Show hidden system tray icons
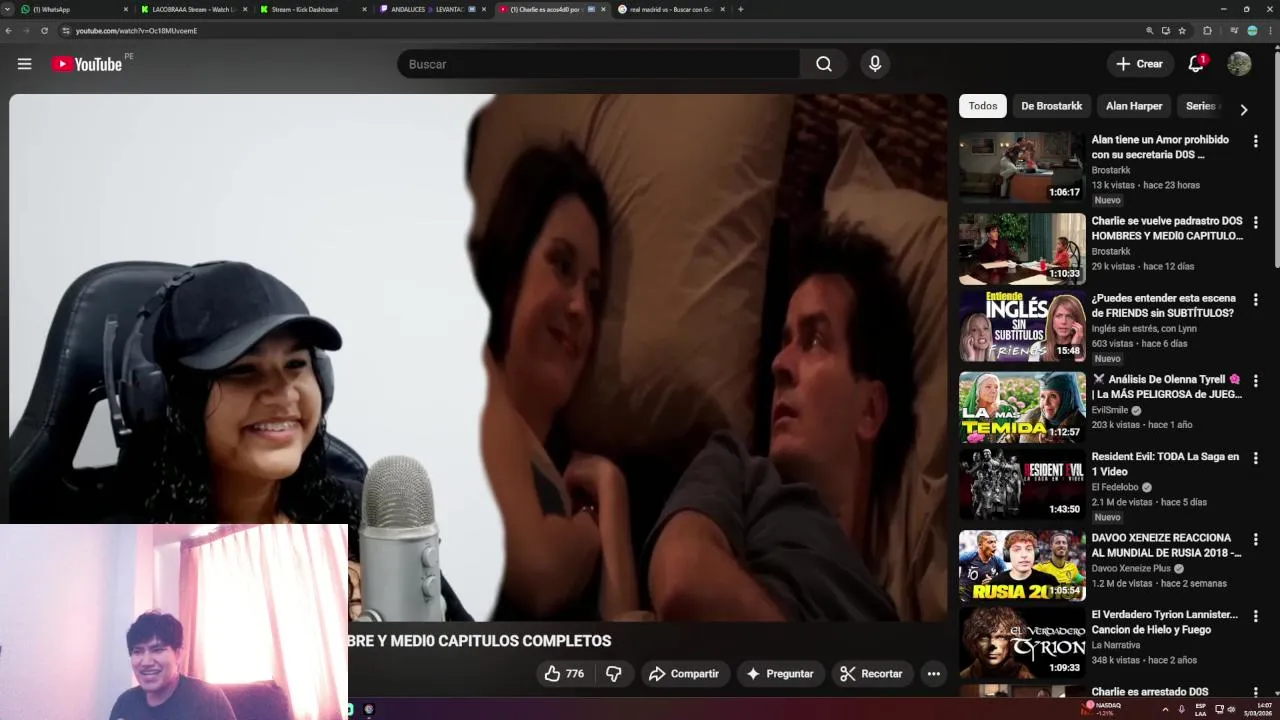The height and width of the screenshot is (720, 1280). [x=1165, y=709]
